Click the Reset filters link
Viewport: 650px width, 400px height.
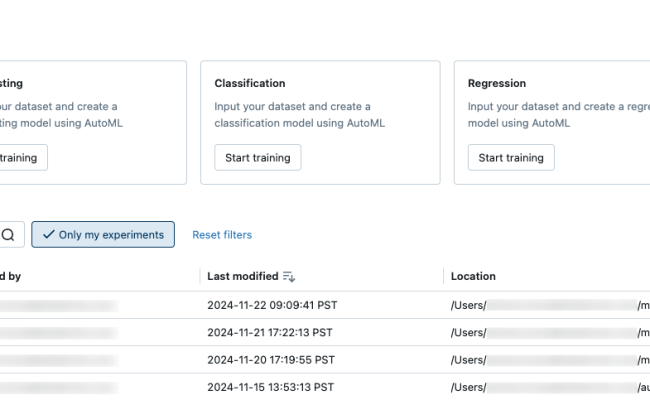click(222, 235)
